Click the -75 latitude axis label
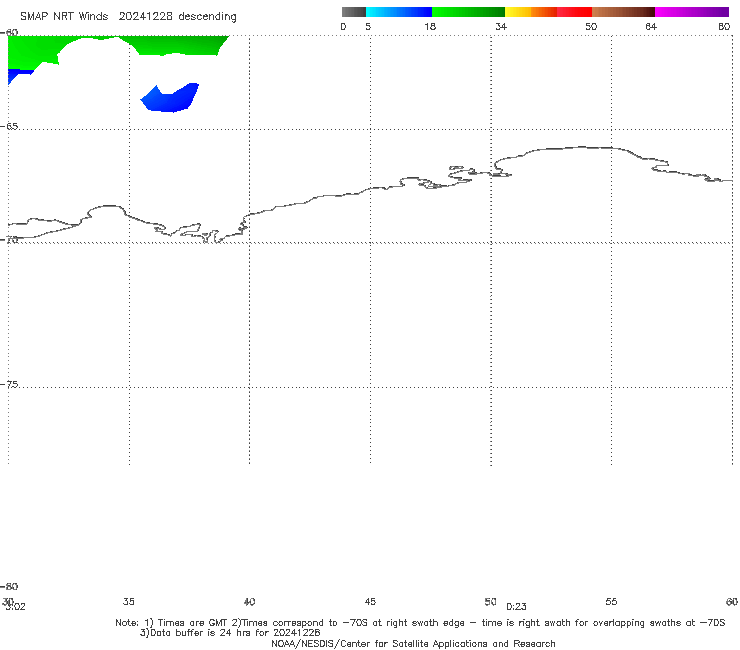This screenshot has width=740, height=650. [x=10, y=385]
